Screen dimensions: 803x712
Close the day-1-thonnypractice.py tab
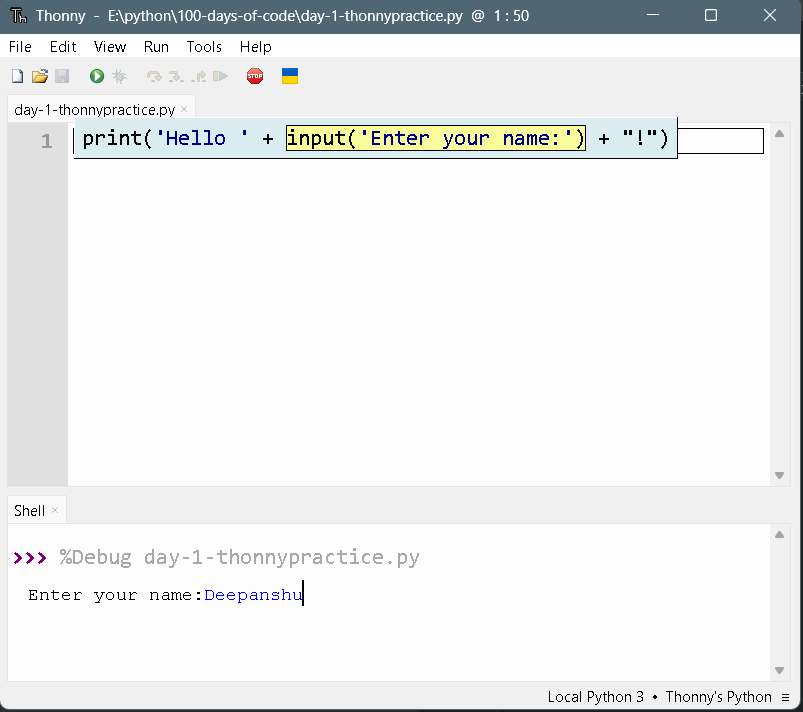(184, 109)
